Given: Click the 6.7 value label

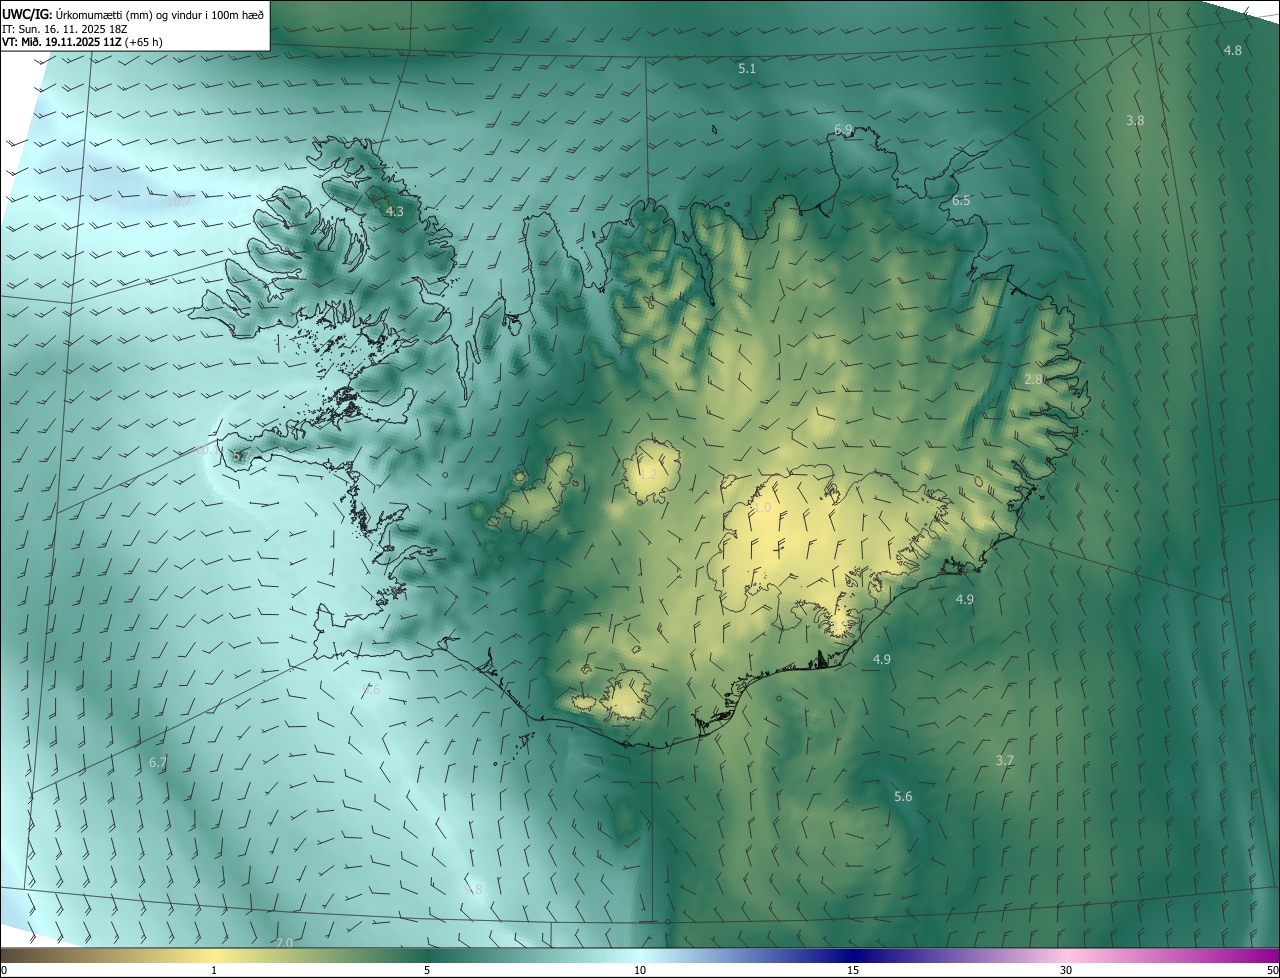Looking at the screenshot, I should 158,763.
